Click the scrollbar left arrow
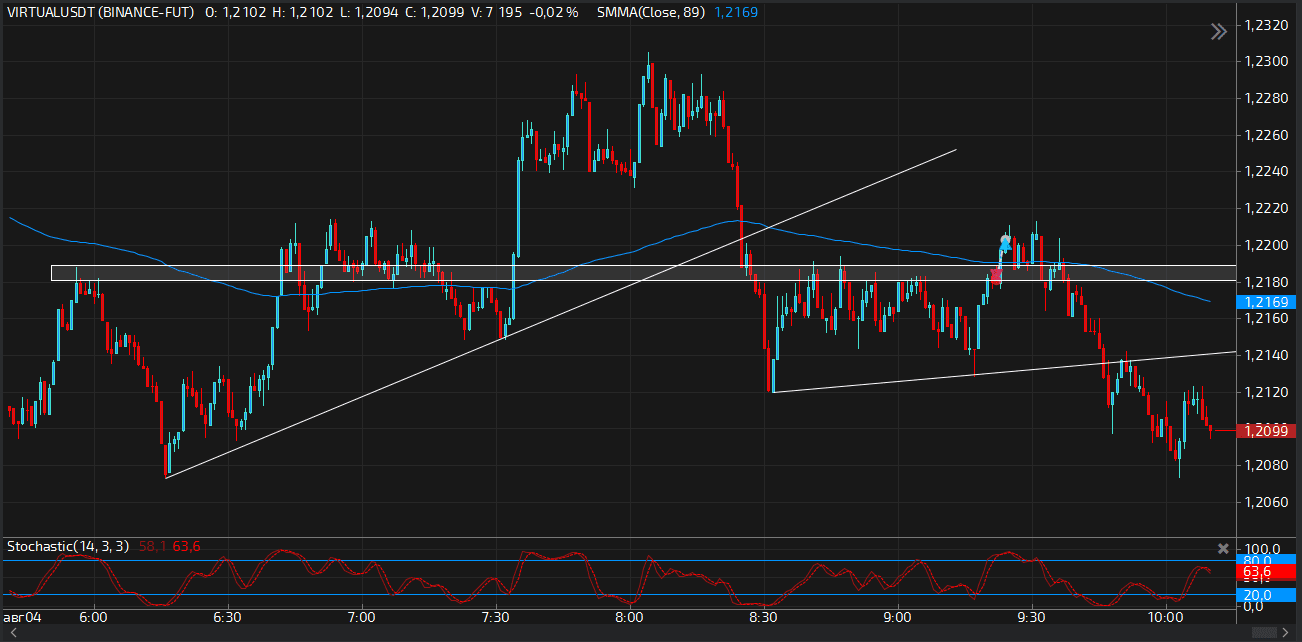The image size is (1302, 642). click(11, 633)
